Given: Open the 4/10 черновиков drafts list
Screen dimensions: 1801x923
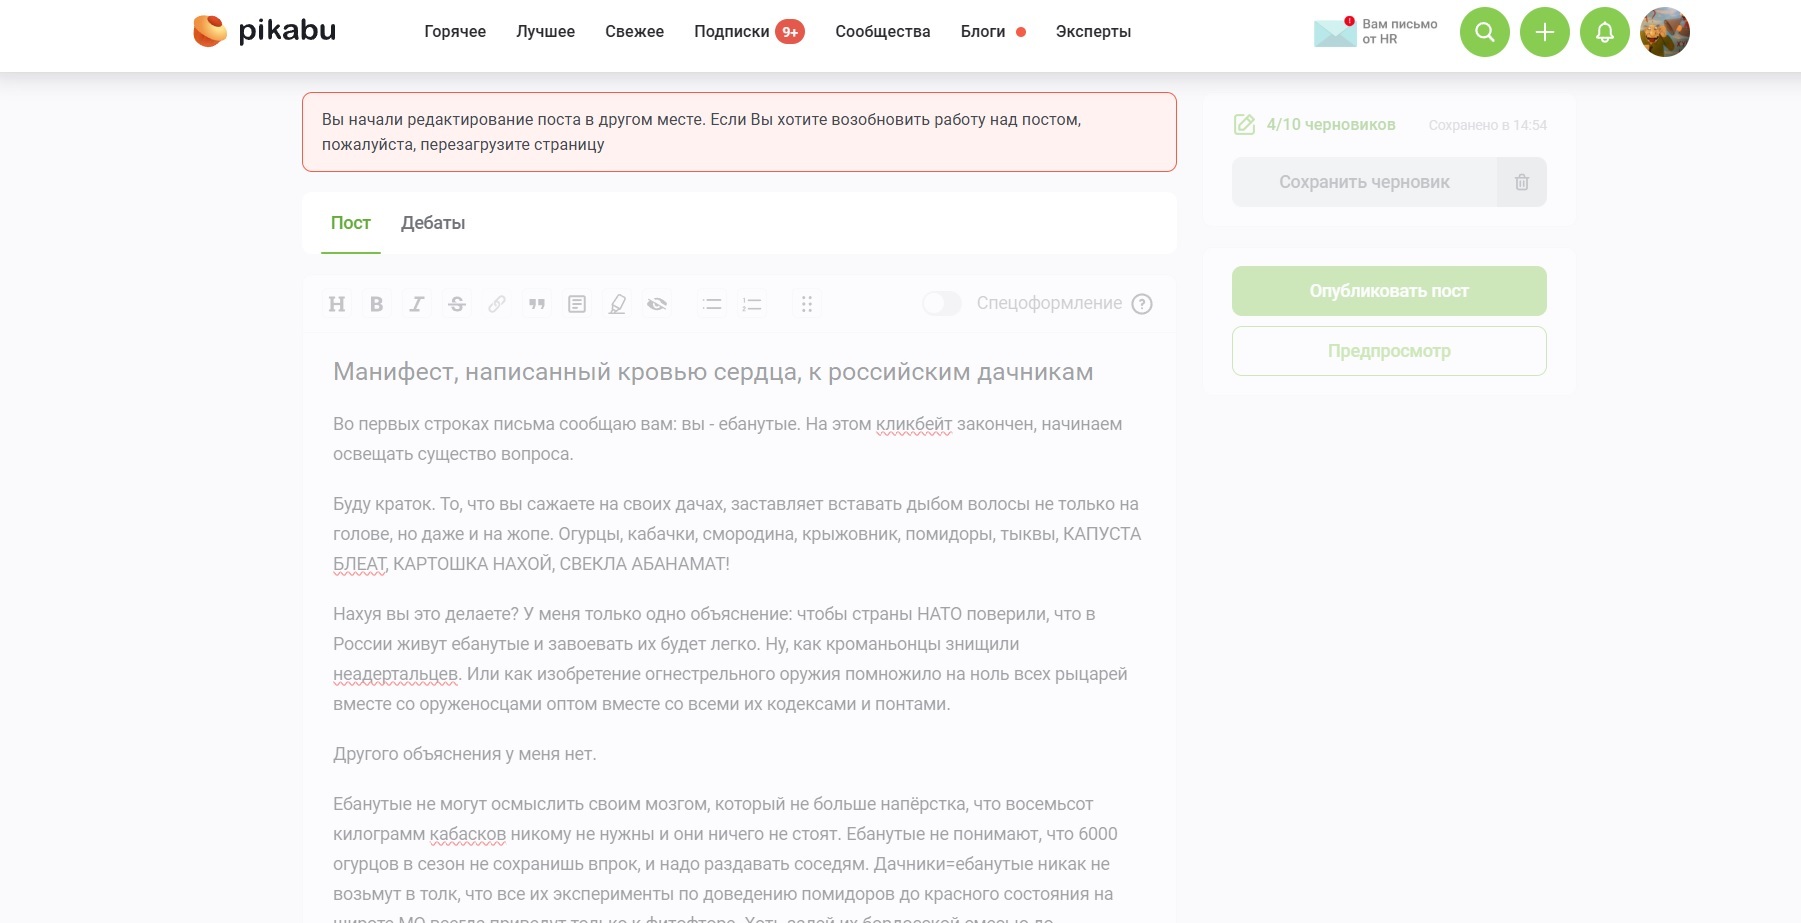Looking at the screenshot, I should pyautogui.click(x=1330, y=125).
